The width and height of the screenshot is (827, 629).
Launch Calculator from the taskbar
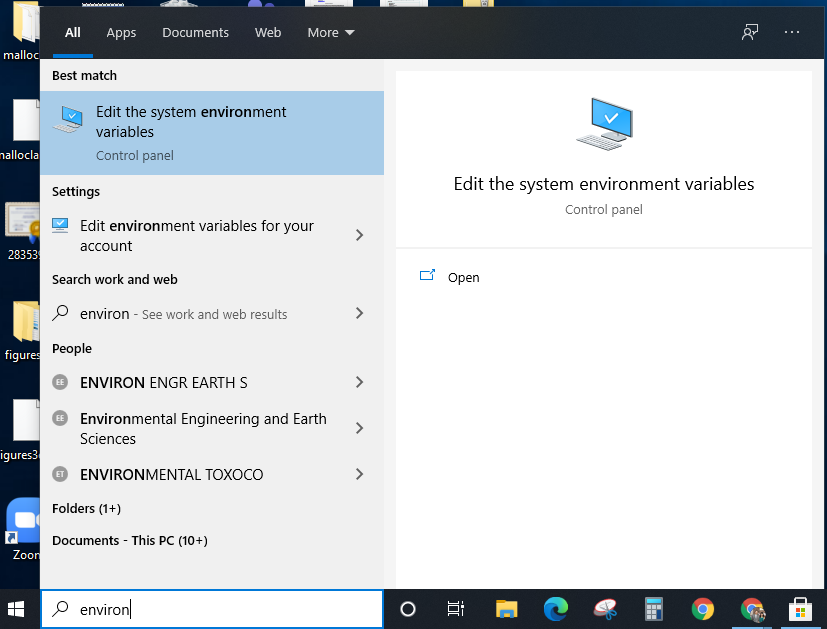pos(653,608)
